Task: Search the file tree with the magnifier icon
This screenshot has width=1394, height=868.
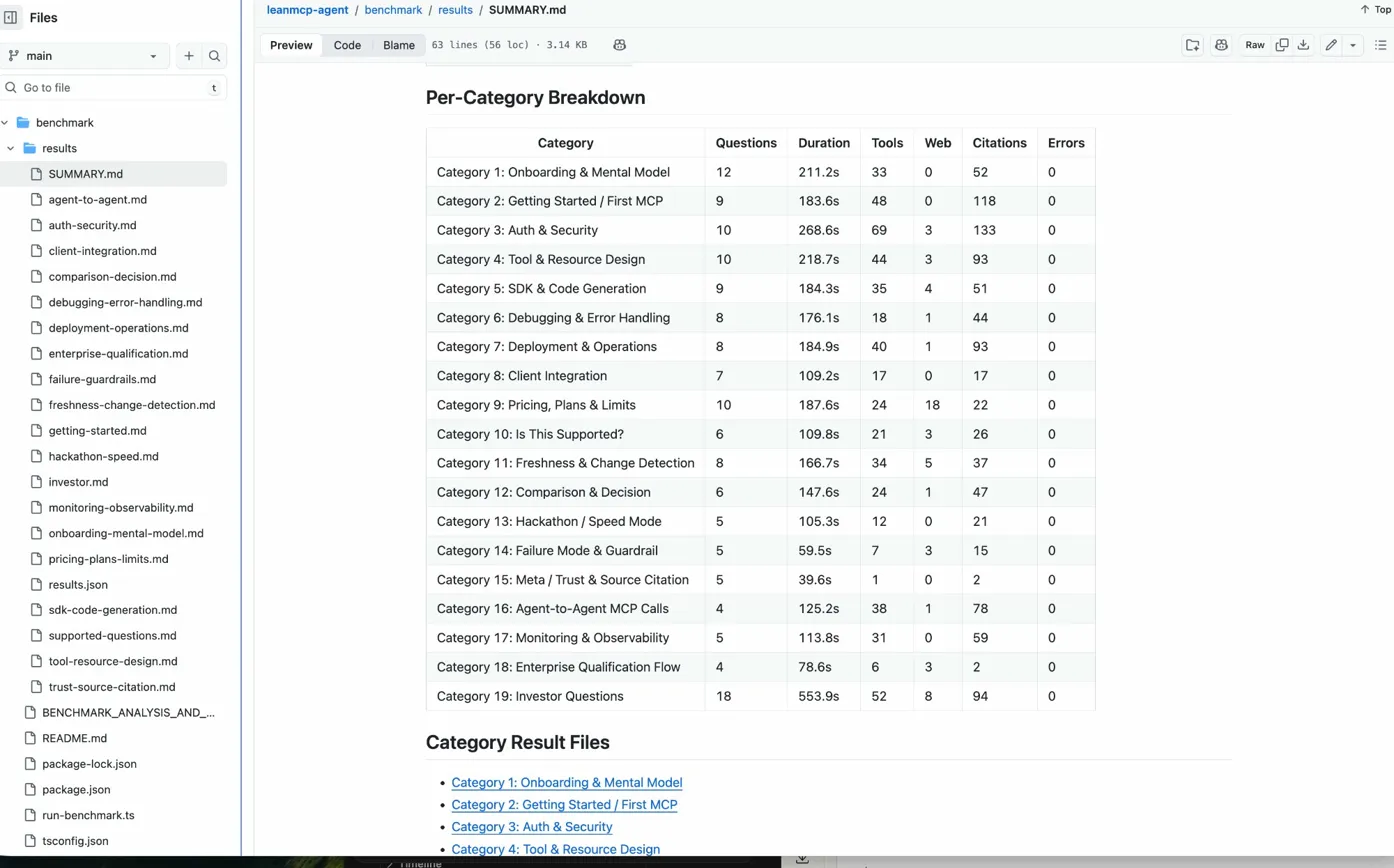Action: click(x=215, y=56)
